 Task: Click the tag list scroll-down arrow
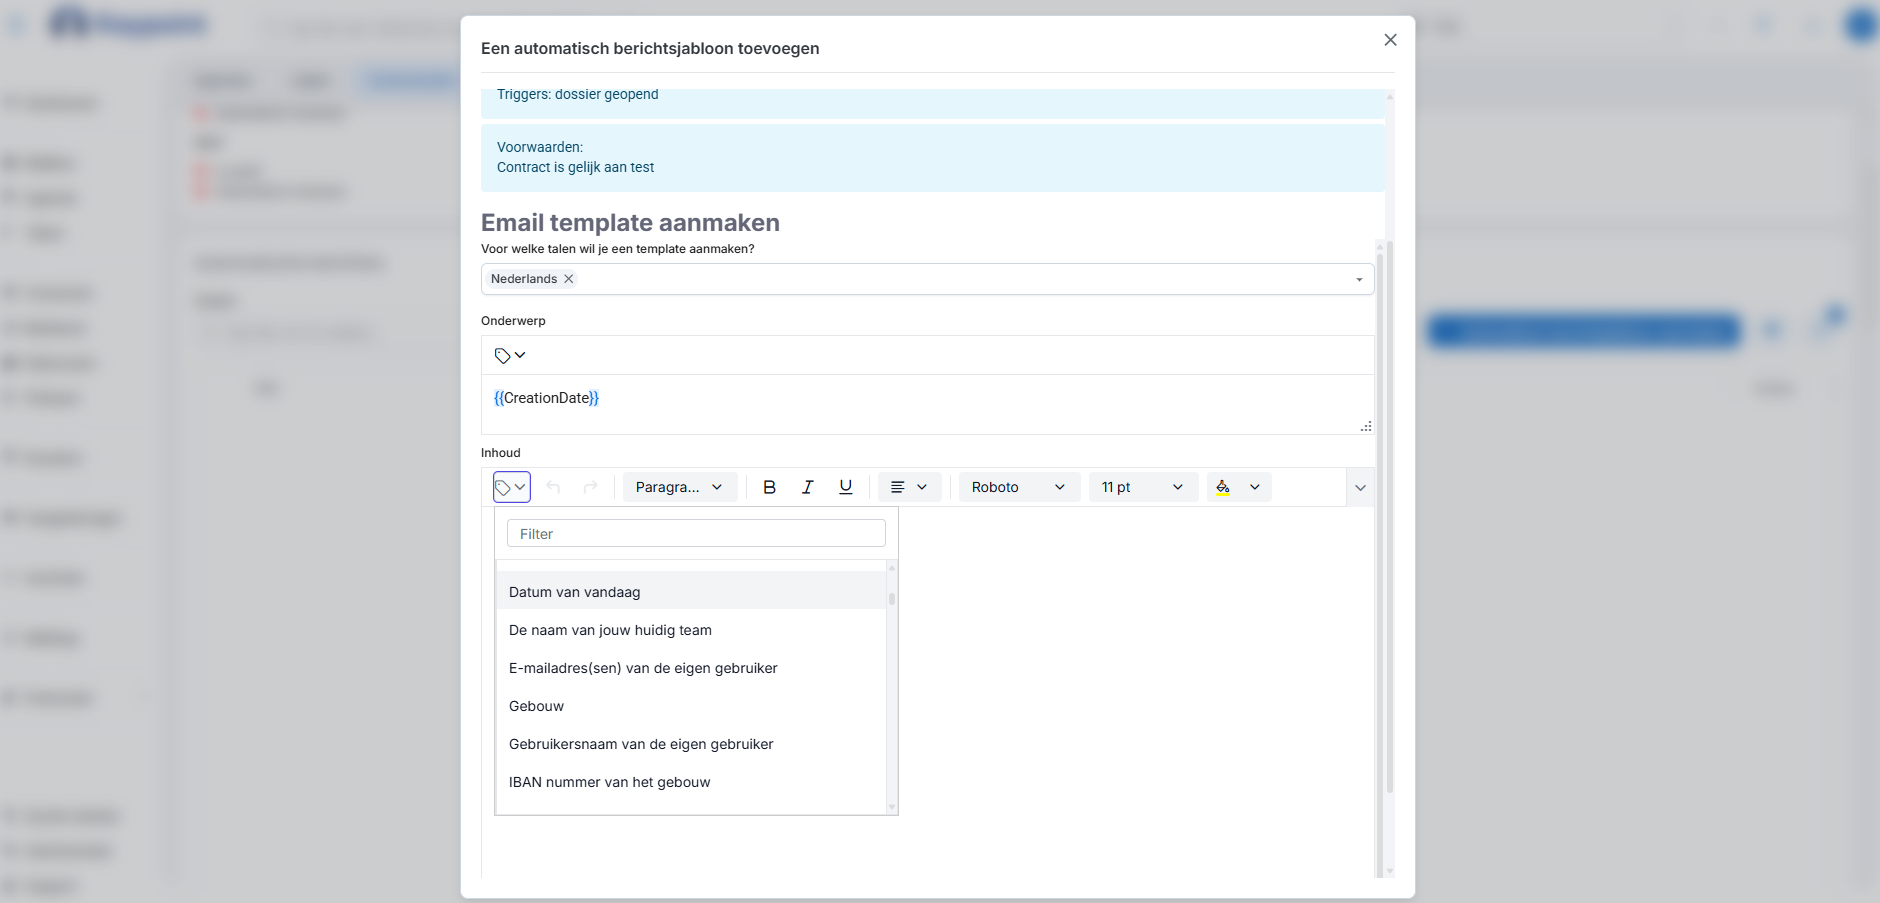(x=892, y=807)
